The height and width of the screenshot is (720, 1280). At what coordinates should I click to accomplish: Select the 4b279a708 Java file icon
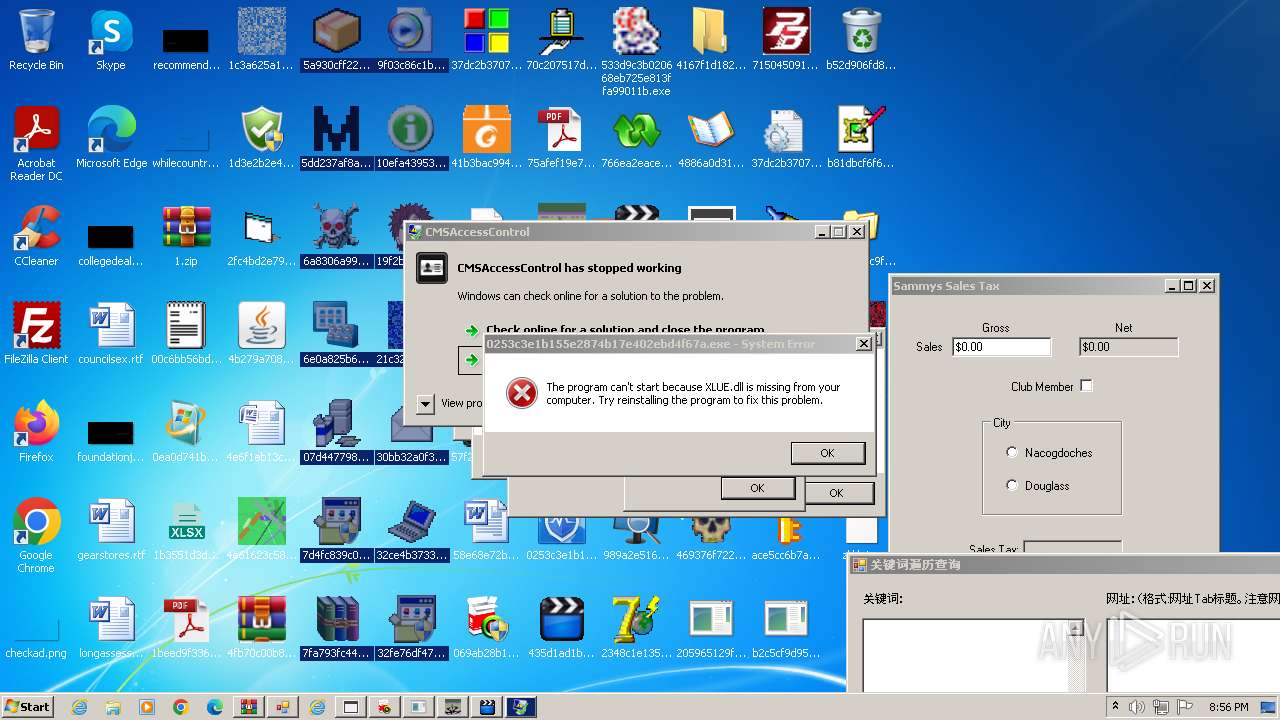(262, 334)
